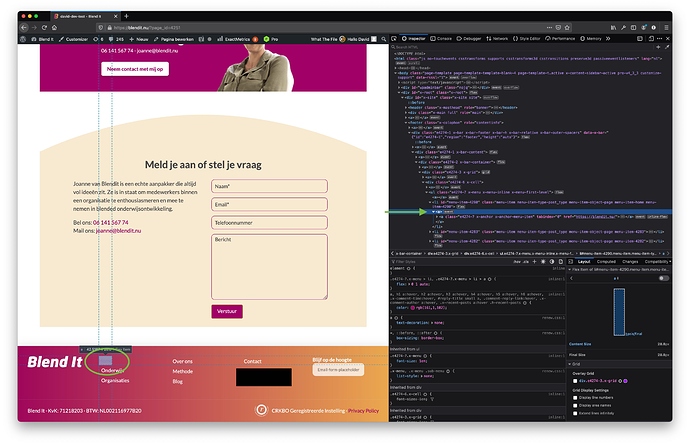
Task: Enable Display line numbers checkbox
Action: [575, 397]
